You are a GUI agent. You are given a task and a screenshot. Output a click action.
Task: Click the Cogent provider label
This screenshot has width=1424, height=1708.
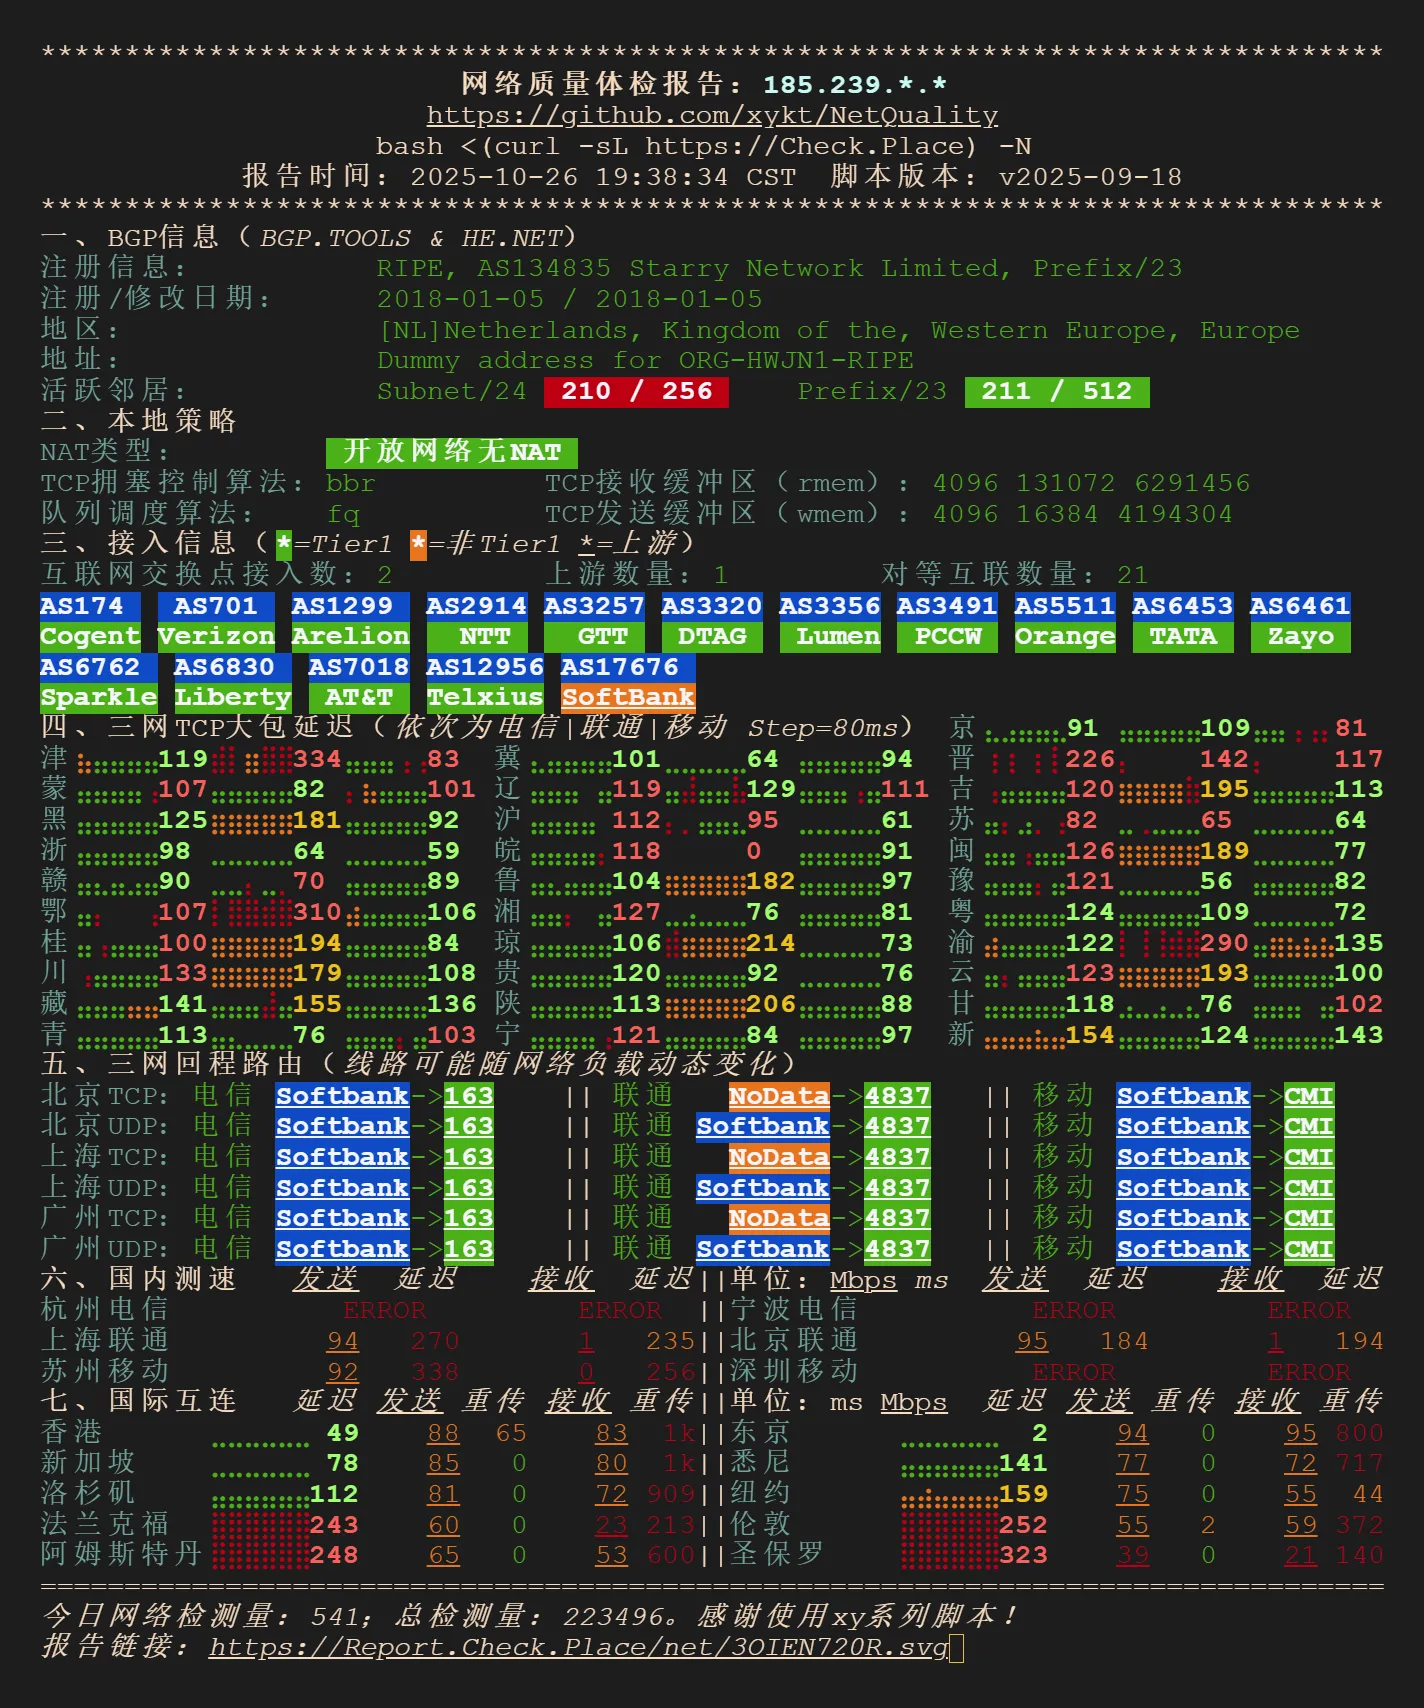[x=90, y=637]
